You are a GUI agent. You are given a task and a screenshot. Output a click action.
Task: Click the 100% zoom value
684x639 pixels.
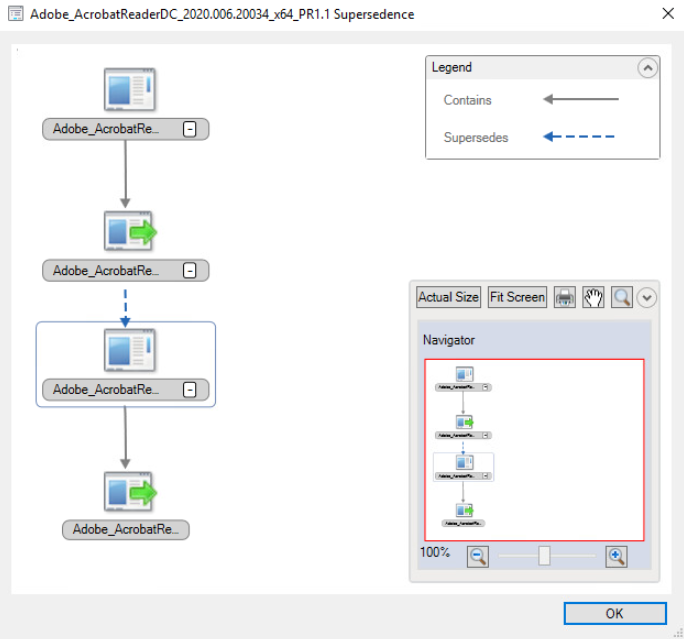pos(434,552)
